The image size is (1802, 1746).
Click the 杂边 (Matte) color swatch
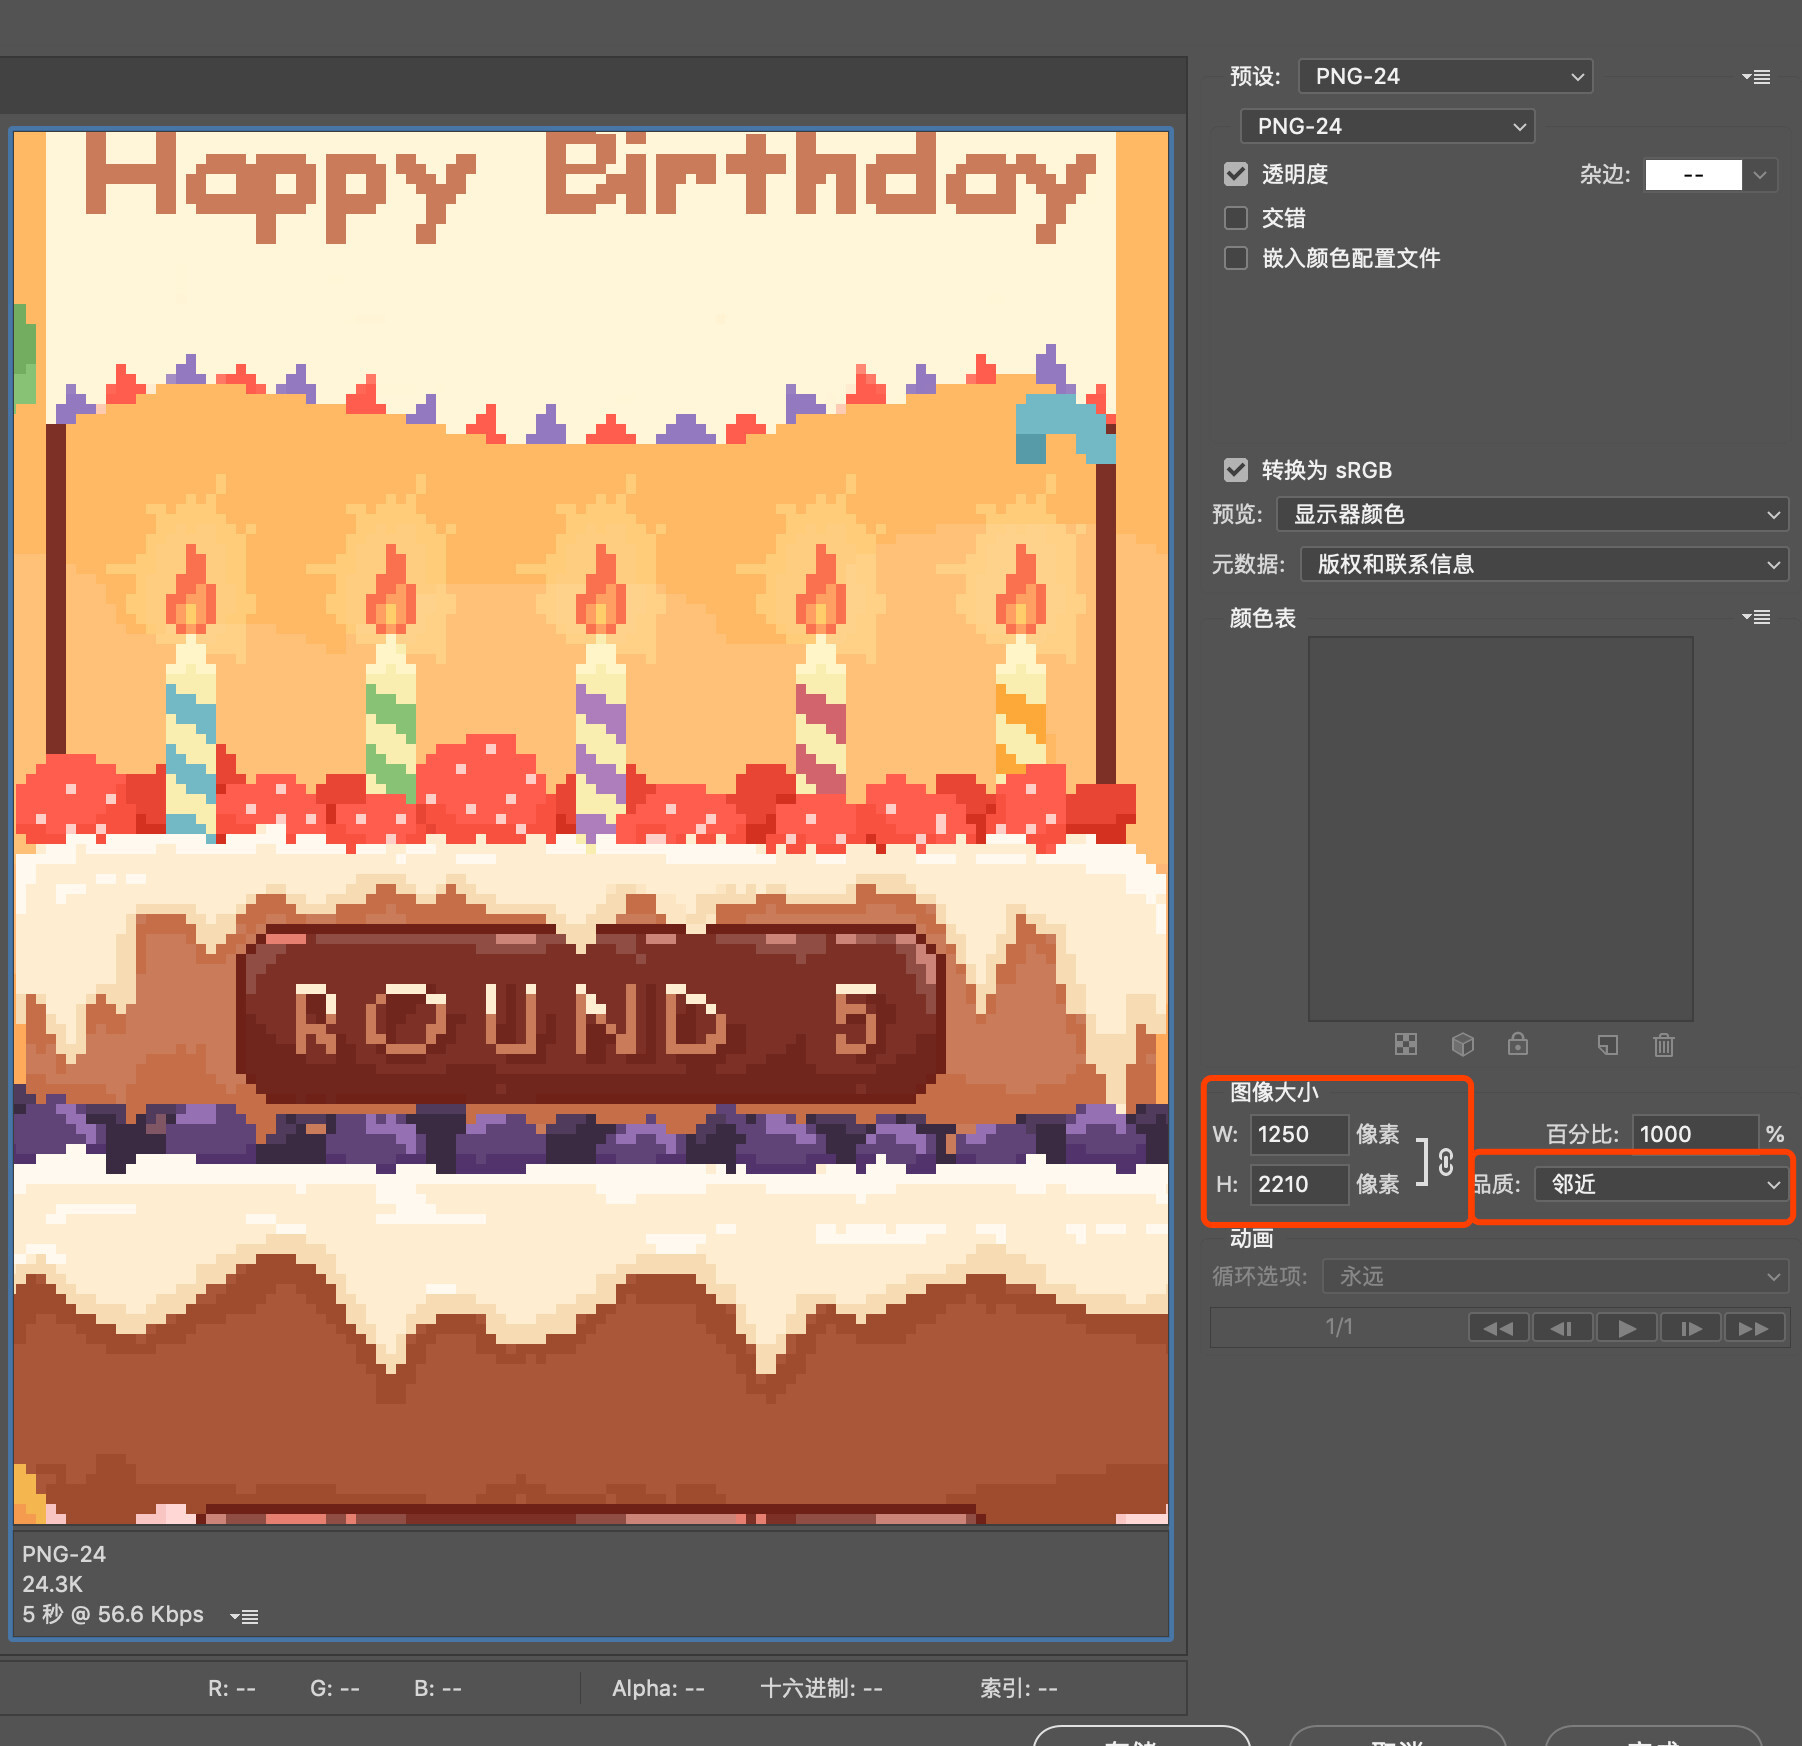1693,175
